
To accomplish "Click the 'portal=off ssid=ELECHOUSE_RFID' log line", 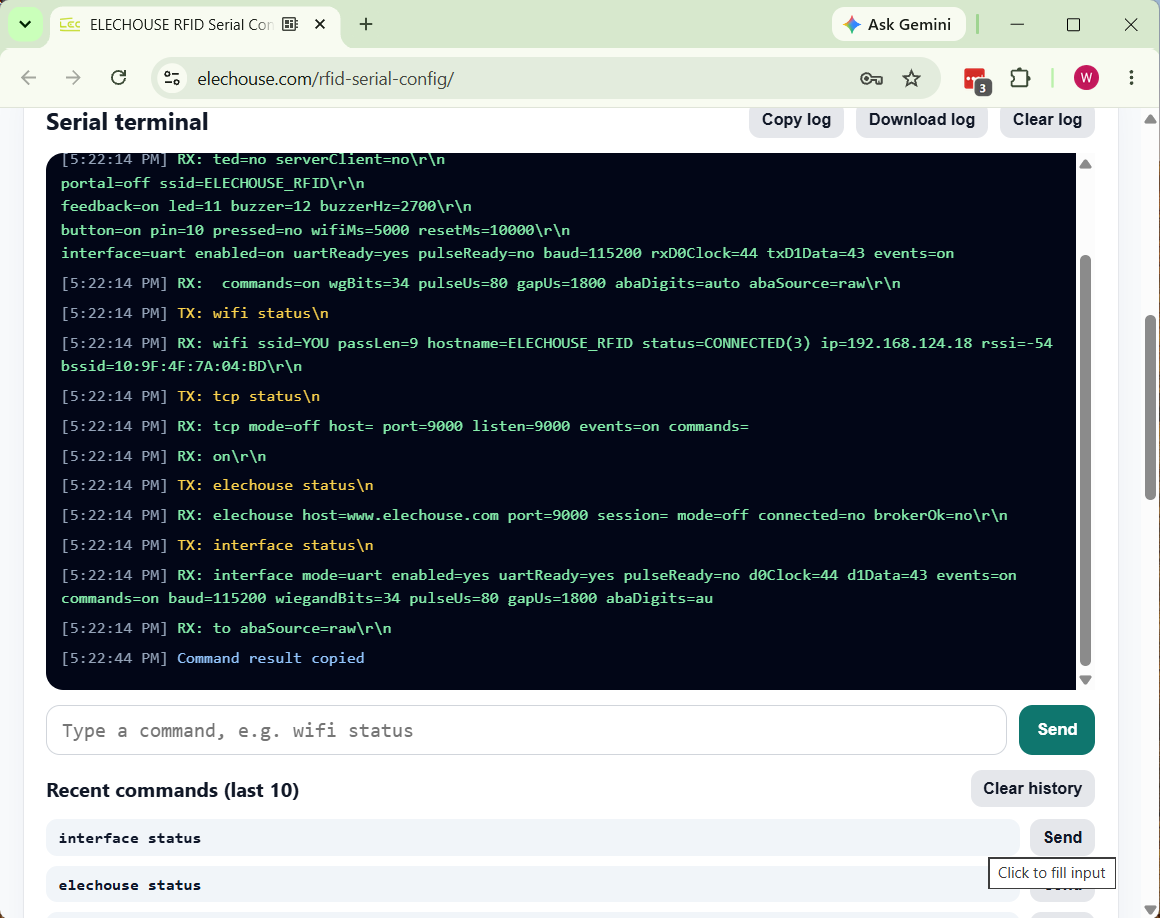I will [x=212, y=183].
